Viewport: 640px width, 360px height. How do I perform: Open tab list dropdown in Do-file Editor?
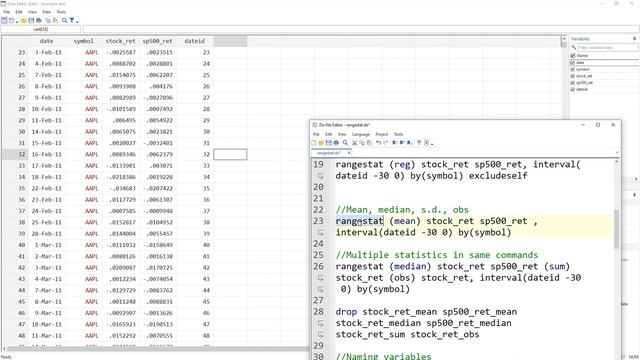click(616, 153)
